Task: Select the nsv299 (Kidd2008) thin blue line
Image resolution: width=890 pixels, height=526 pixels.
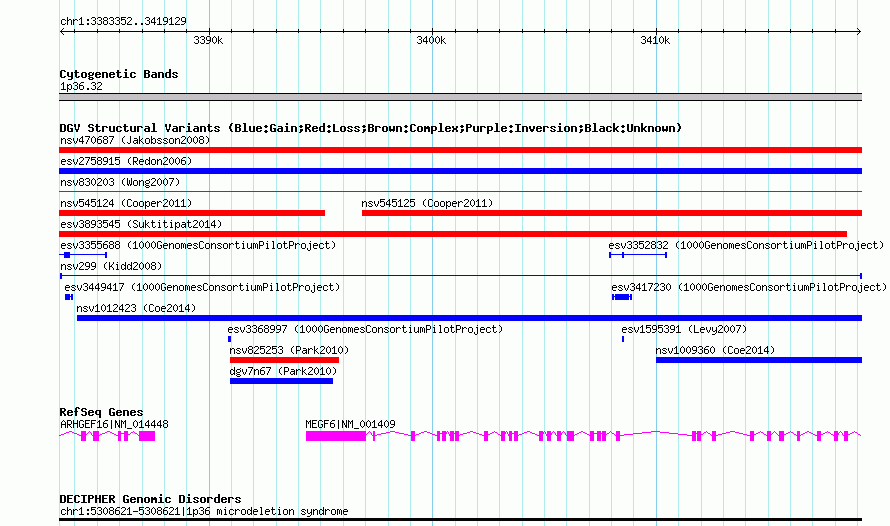Action: click(461, 276)
